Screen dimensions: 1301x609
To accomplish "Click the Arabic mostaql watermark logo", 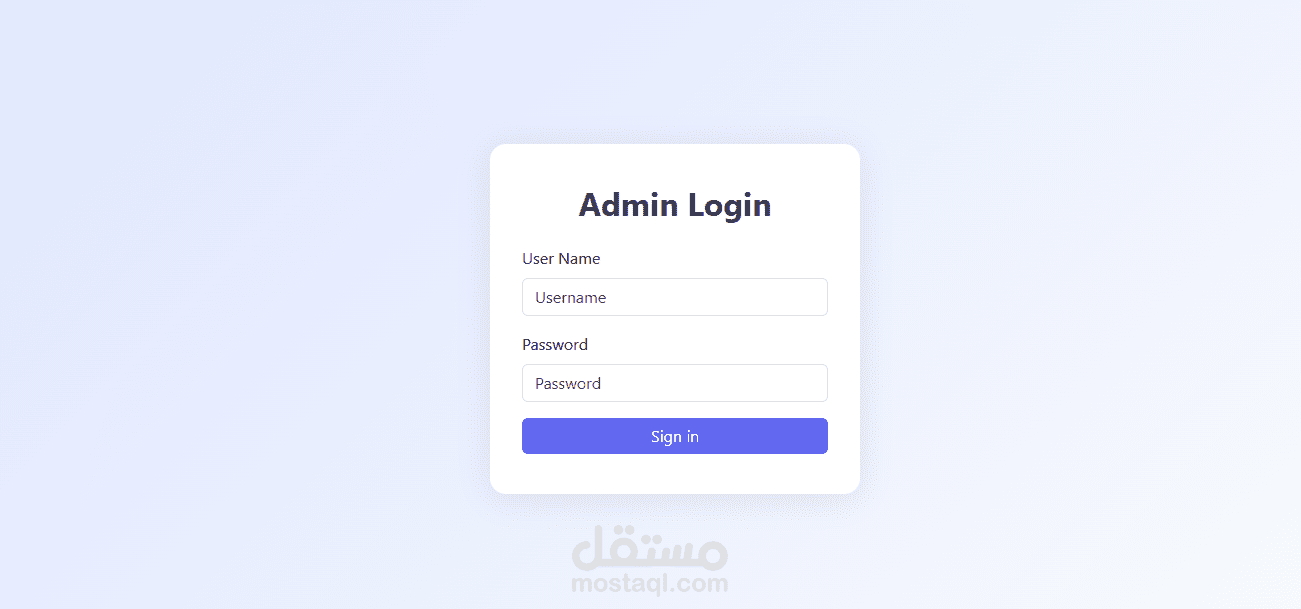I will pyautogui.click(x=650, y=547).
